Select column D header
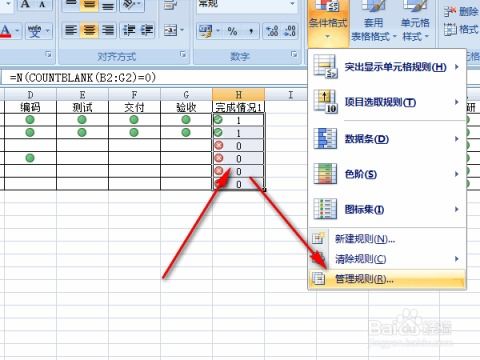480x360 pixels. [30, 95]
